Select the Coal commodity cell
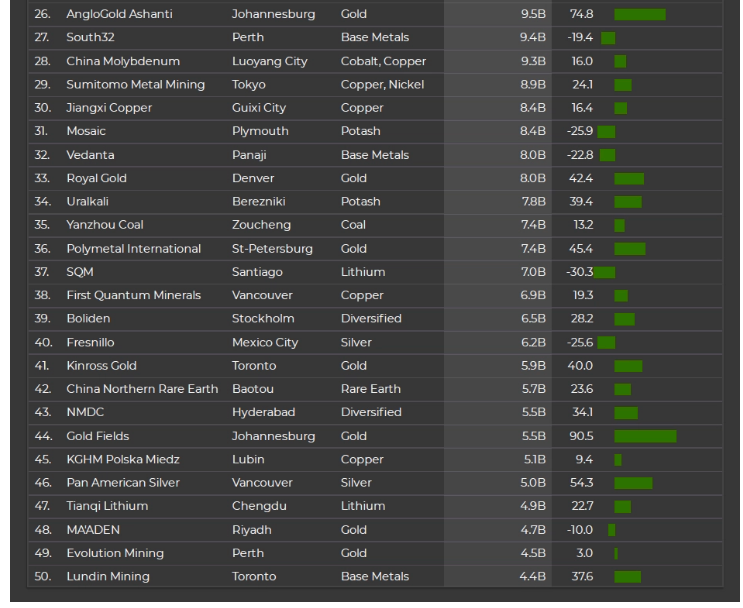Screen dimensions: 743x608 353,225
